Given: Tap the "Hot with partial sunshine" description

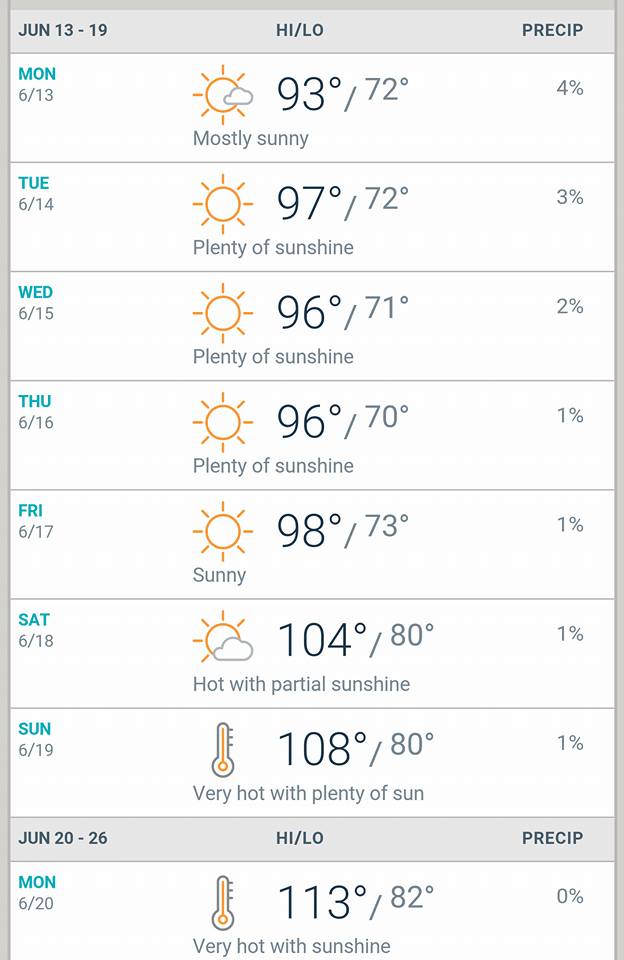Looking at the screenshot, I should pos(301,684).
